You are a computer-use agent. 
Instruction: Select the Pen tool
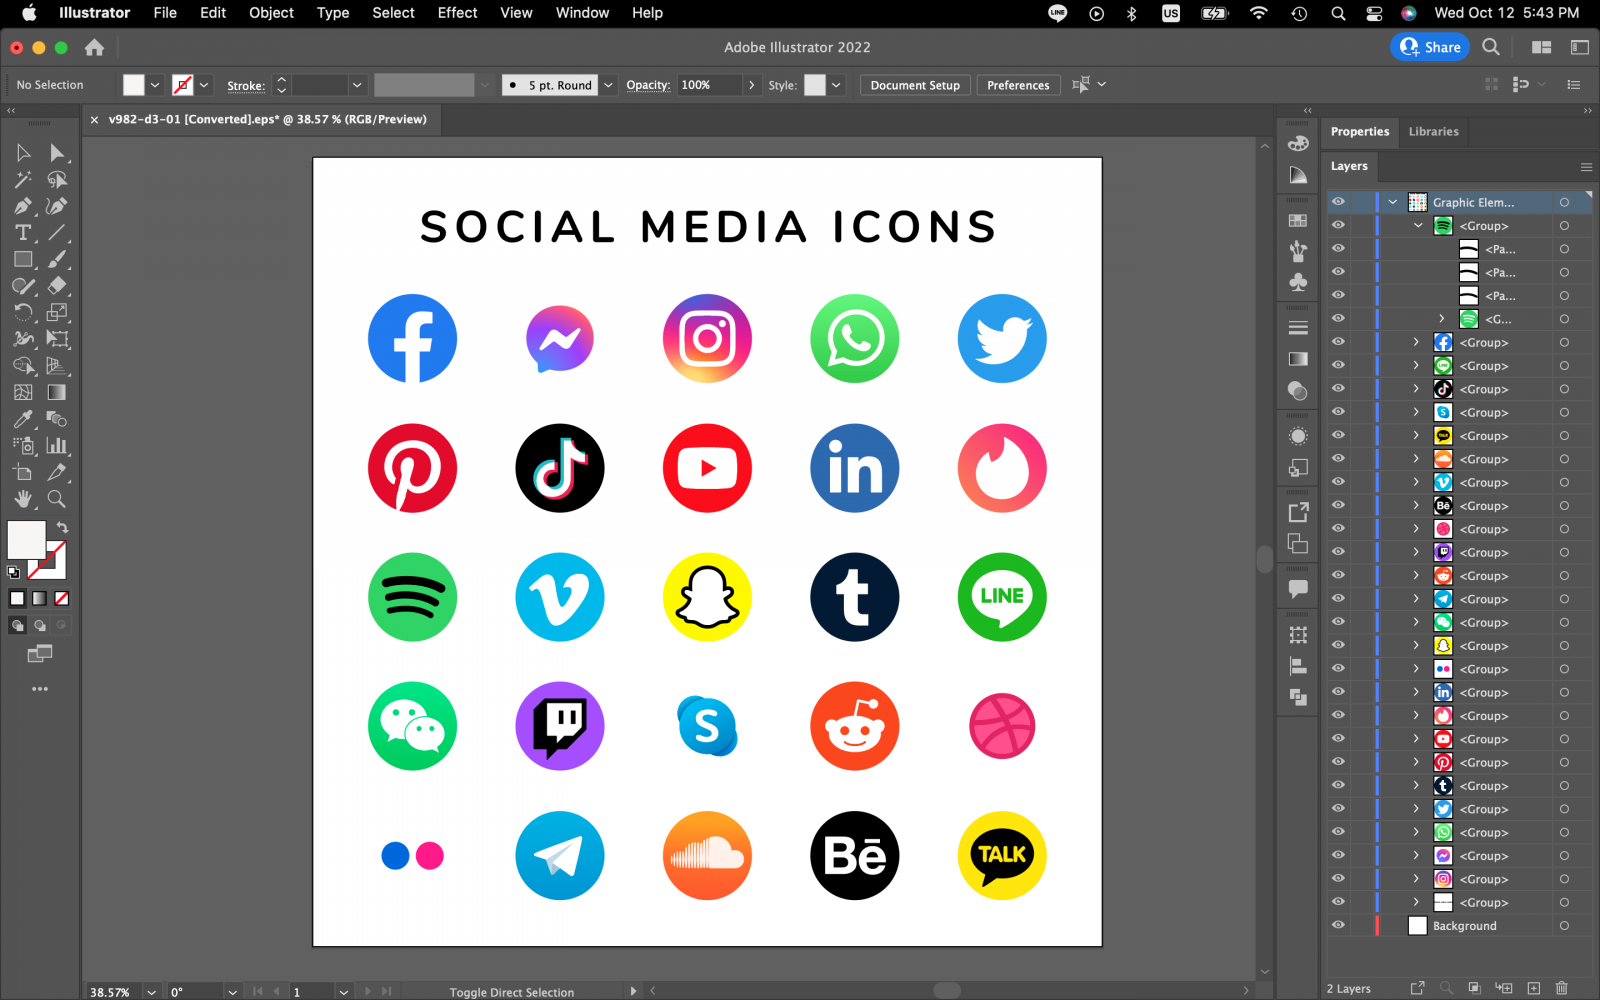tap(23, 206)
